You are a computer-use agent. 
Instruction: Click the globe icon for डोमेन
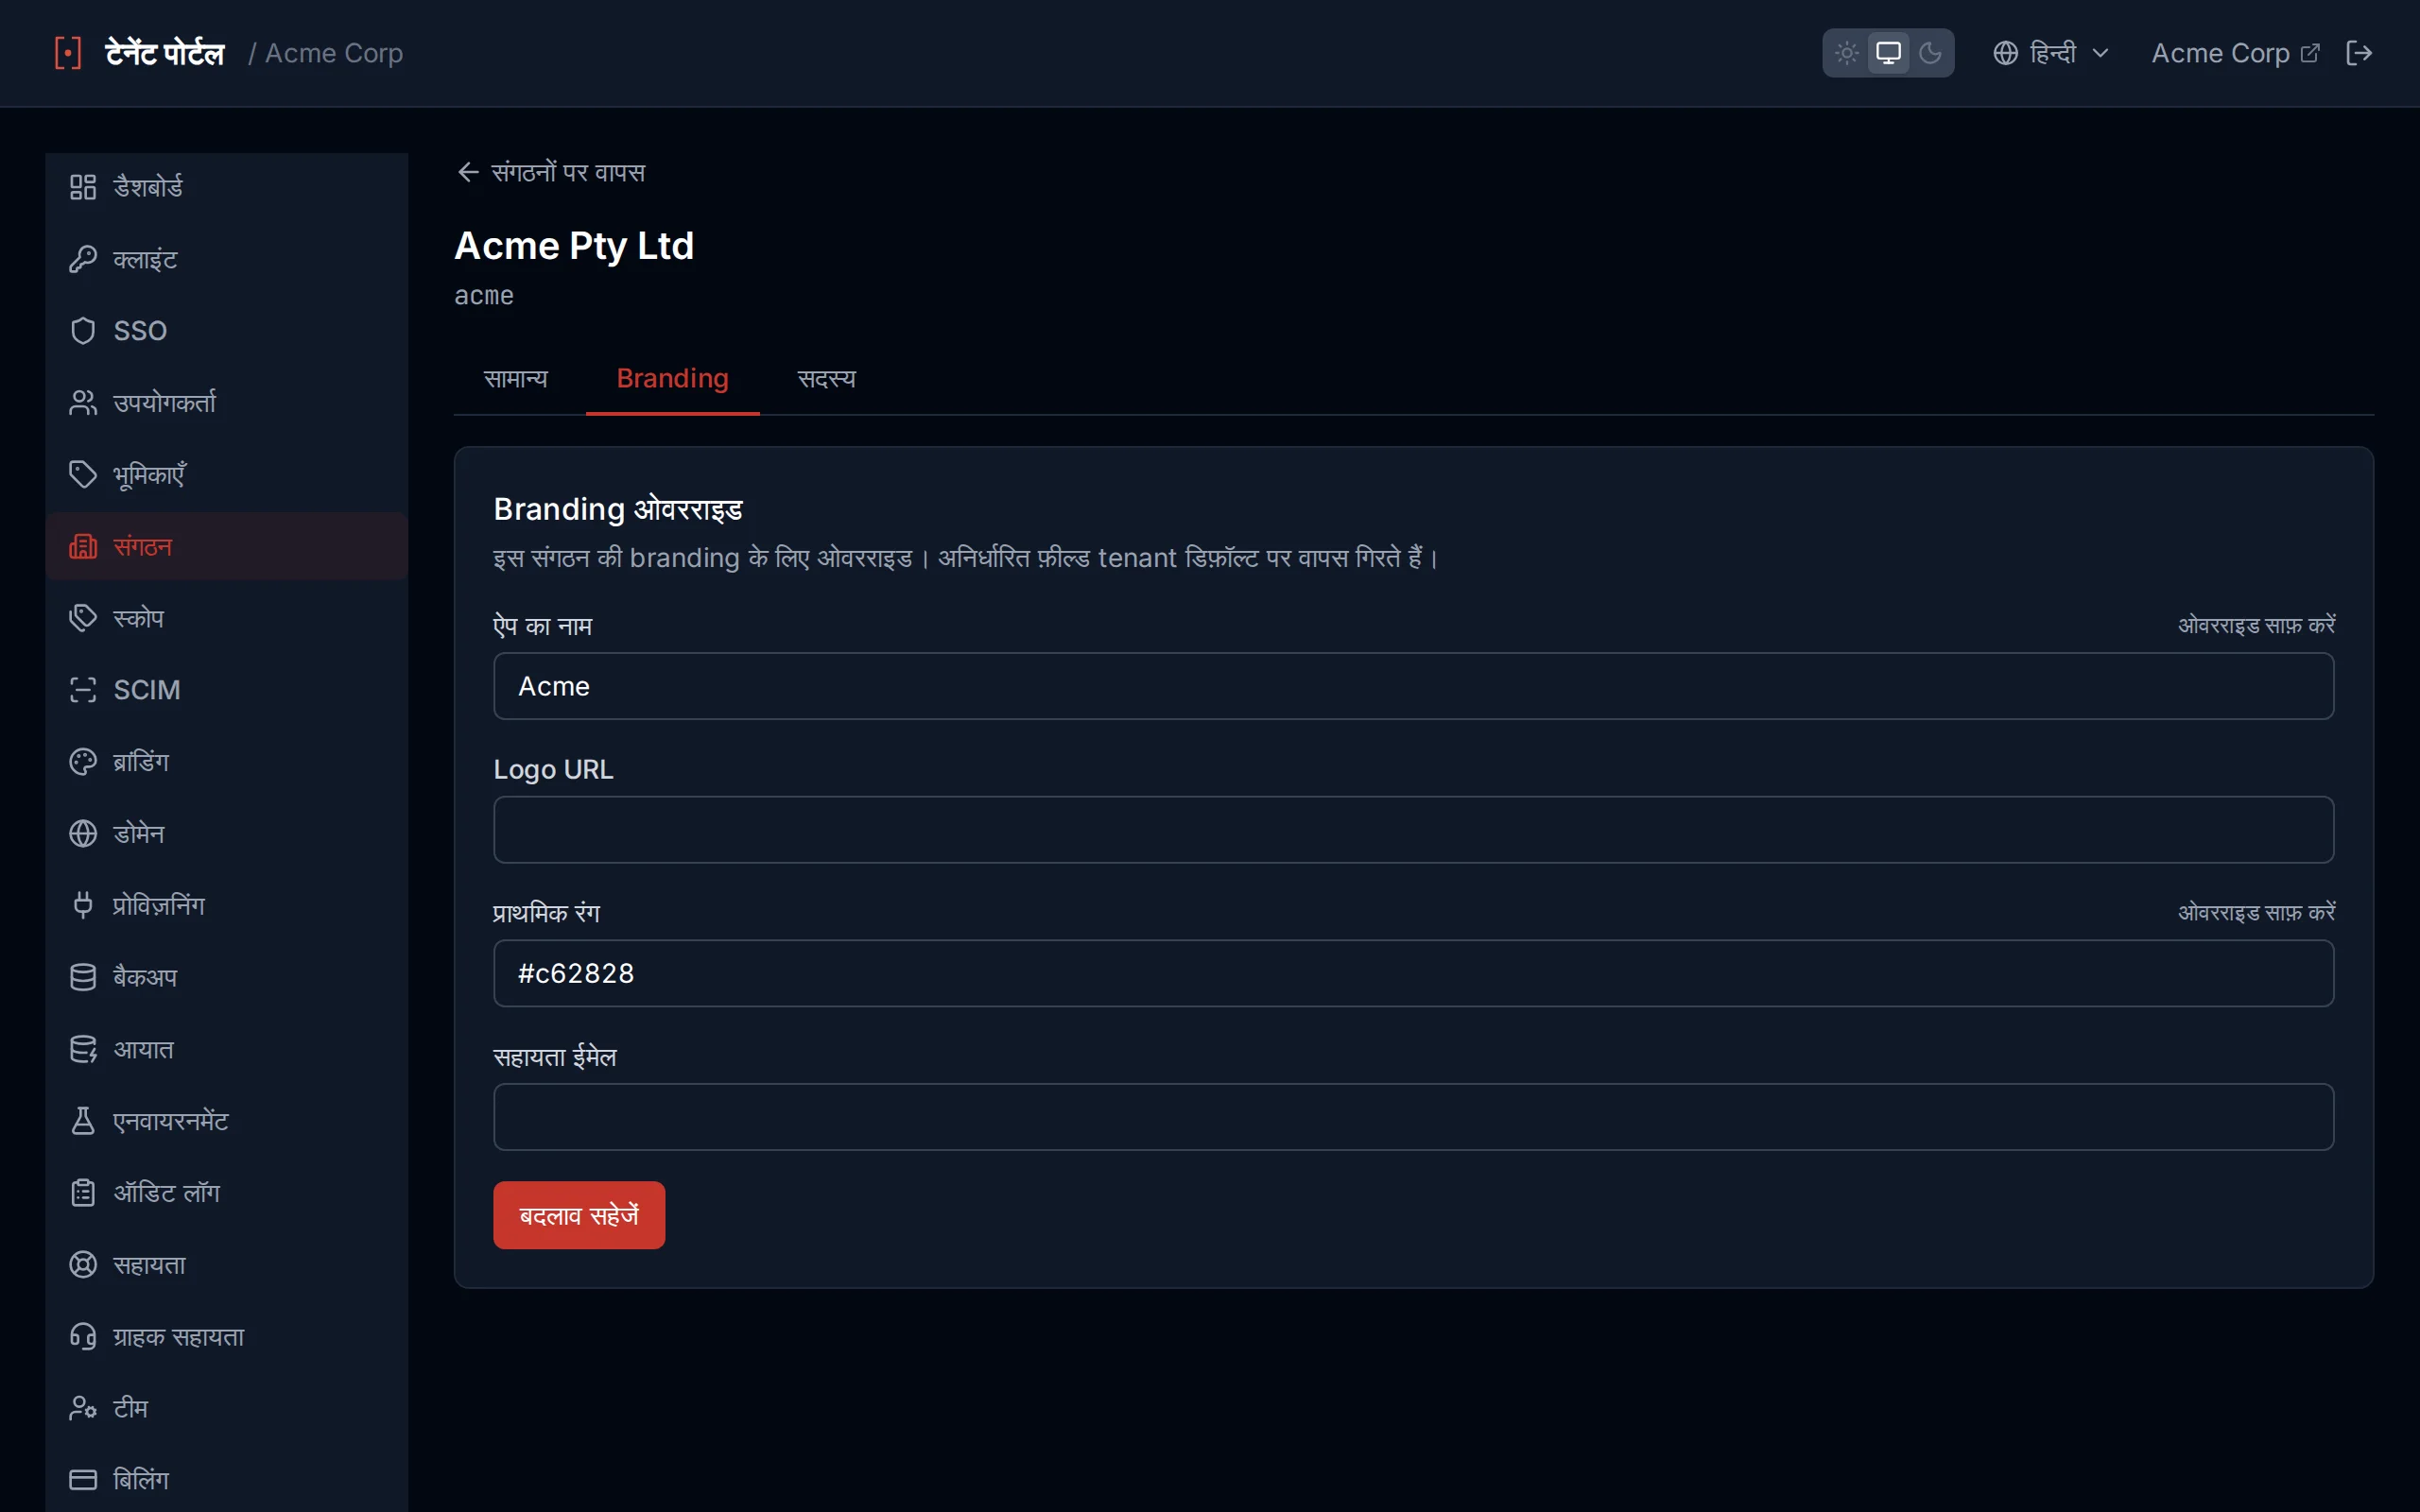[83, 834]
